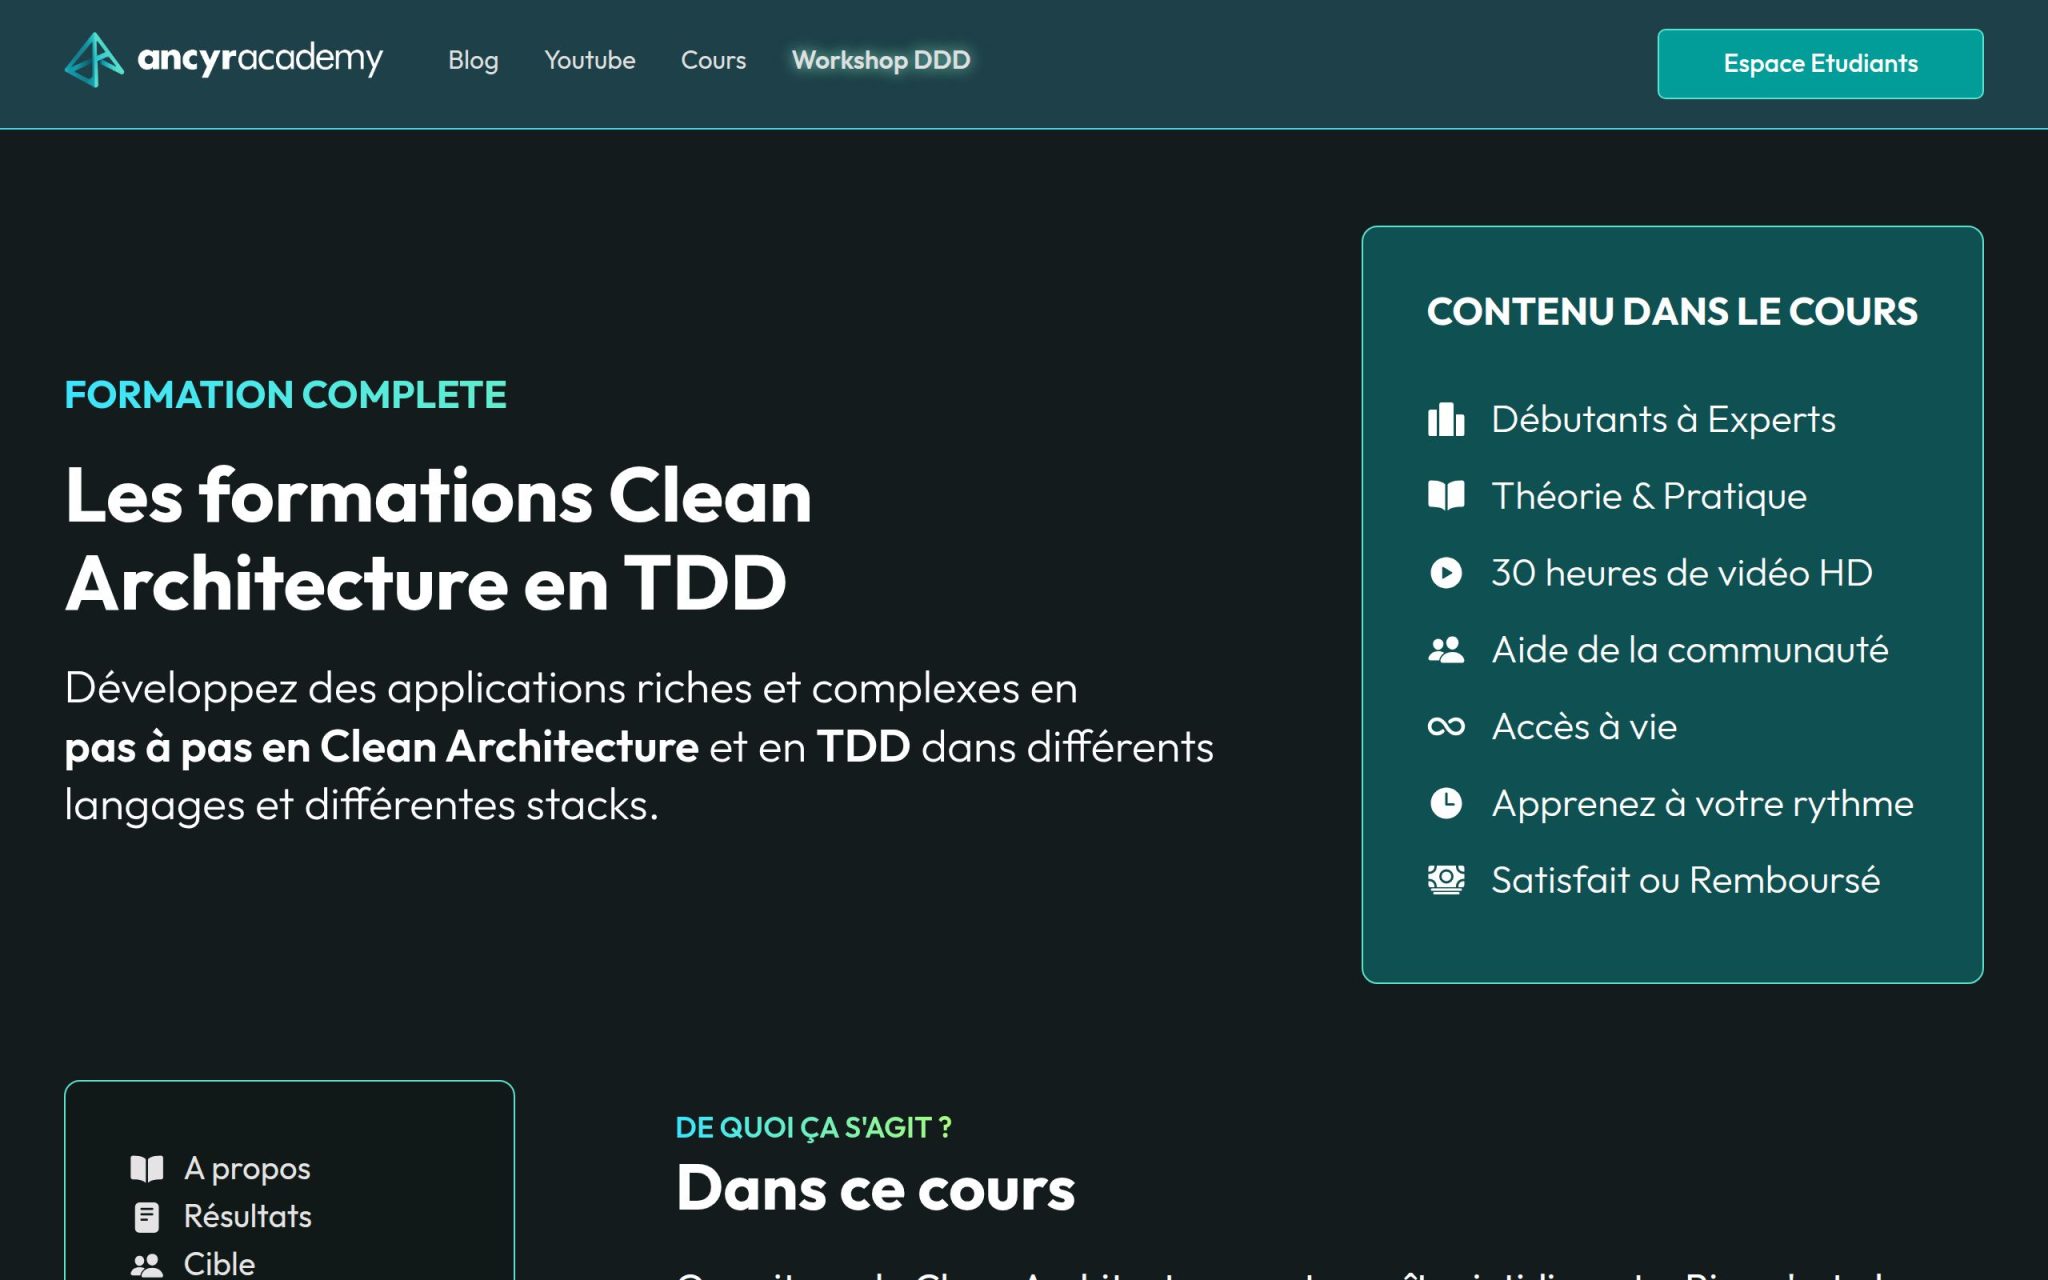Open the Youtube menu item
Screen dimensions: 2048x1280
pyautogui.click(x=590, y=60)
